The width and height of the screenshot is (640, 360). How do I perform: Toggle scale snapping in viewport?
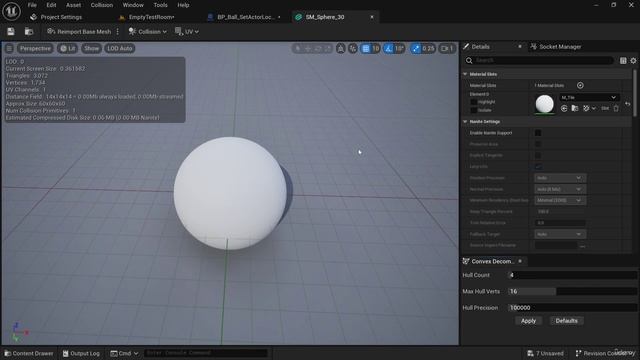click(x=416, y=49)
